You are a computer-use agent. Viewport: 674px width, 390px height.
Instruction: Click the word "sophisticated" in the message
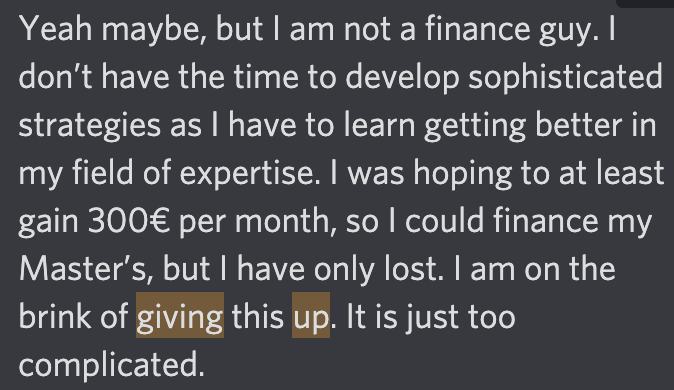565,77
